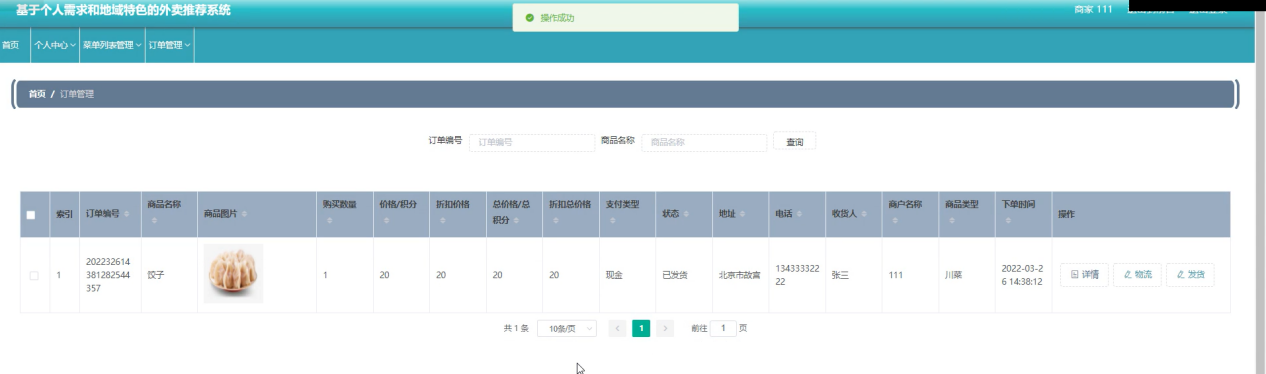
Task: Click 首页 in the breadcrumb
Action: [37, 94]
